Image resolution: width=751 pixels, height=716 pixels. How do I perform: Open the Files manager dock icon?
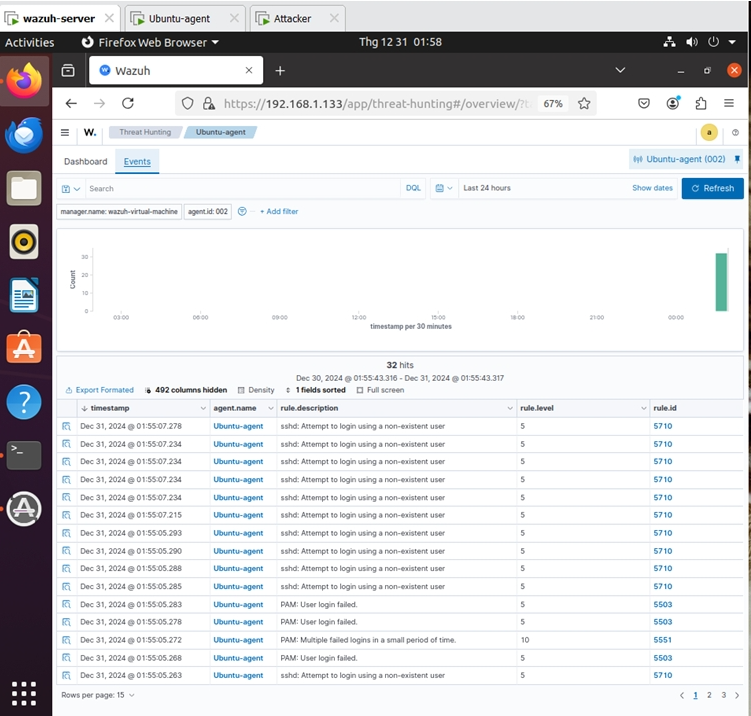click(24, 188)
